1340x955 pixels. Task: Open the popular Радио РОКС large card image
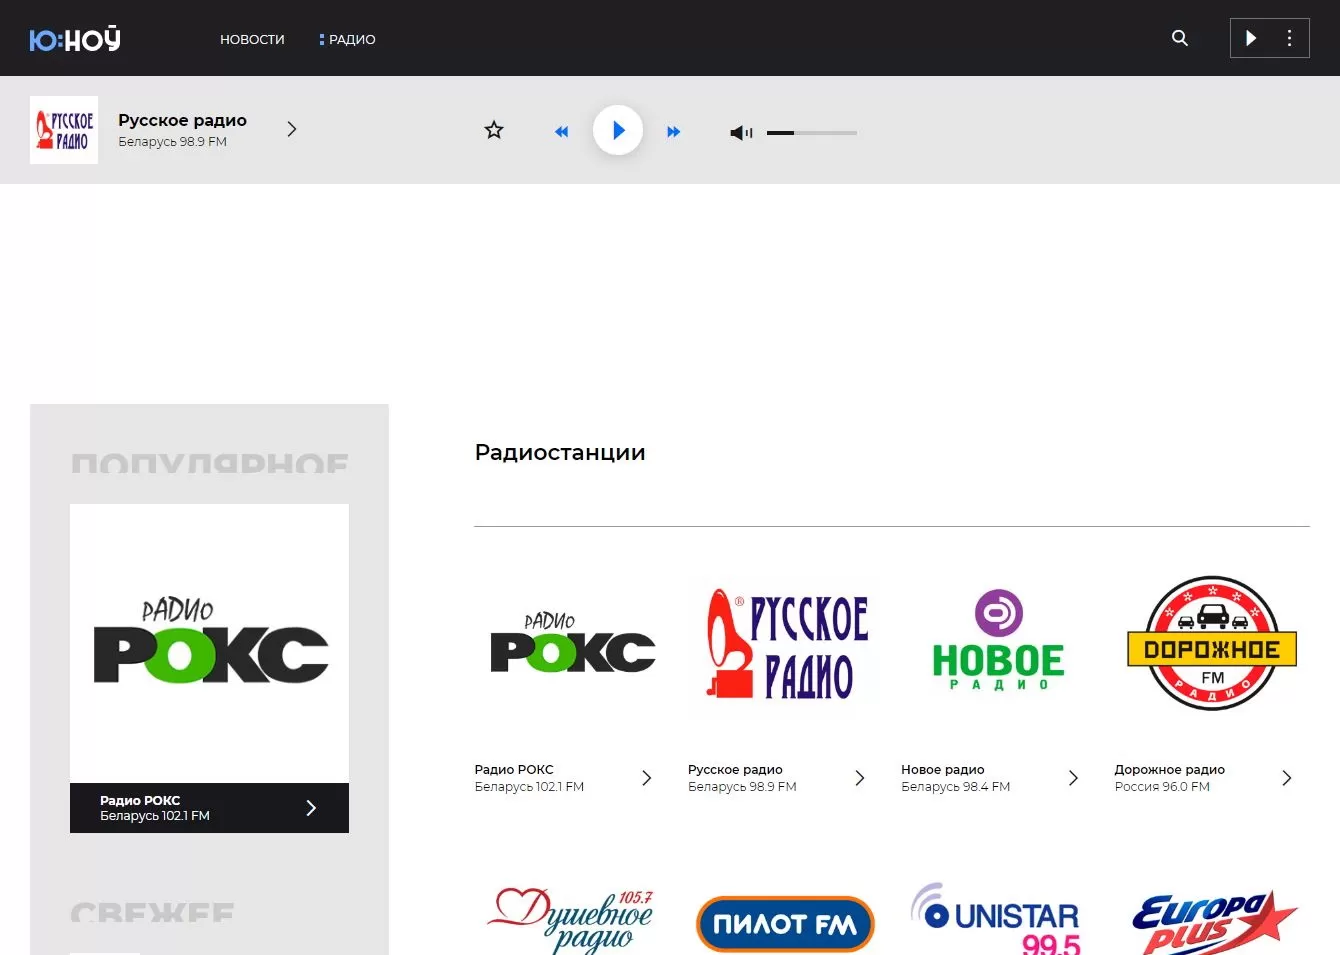(210, 644)
